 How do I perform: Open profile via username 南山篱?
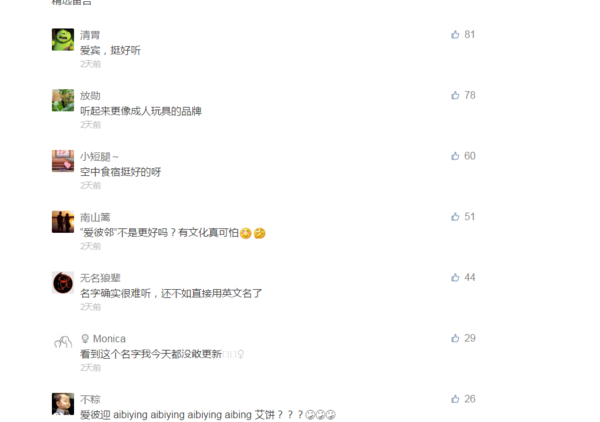click(x=95, y=217)
